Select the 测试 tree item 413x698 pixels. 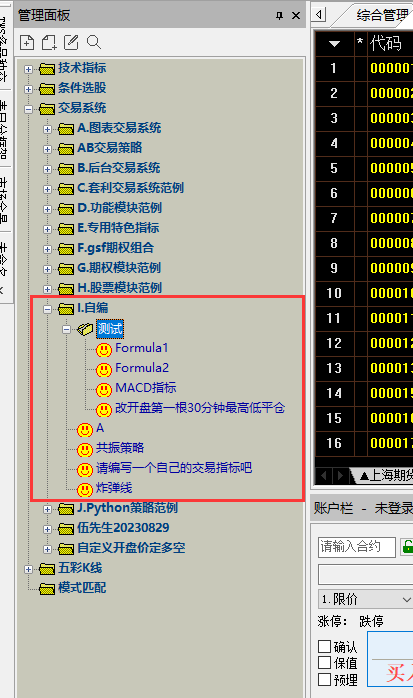109,329
